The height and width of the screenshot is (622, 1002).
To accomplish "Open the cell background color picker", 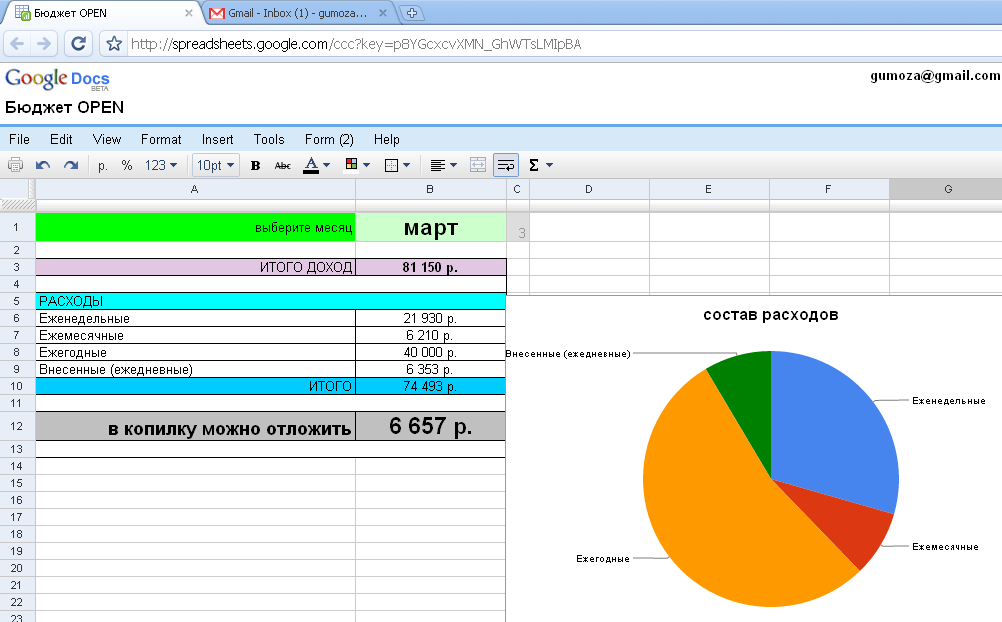I will [356, 165].
